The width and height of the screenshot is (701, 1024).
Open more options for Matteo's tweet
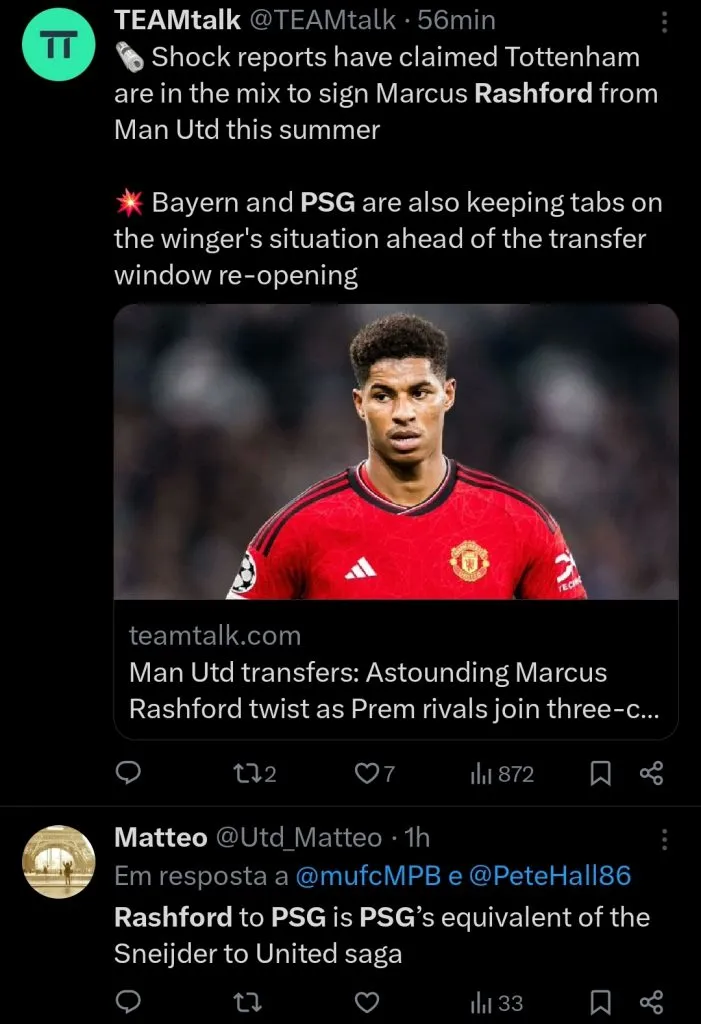pyautogui.click(x=666, y=838)
